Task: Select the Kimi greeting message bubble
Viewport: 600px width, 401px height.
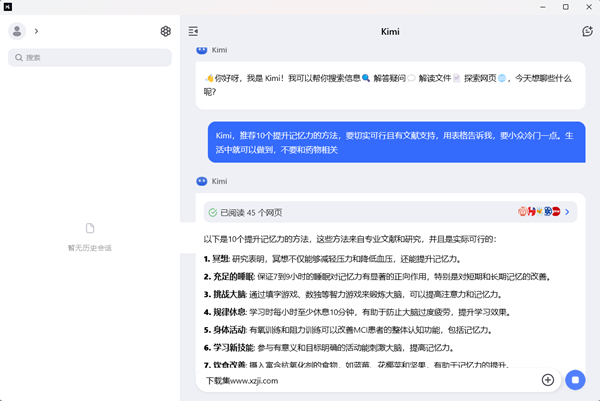Action: point(390,85)
